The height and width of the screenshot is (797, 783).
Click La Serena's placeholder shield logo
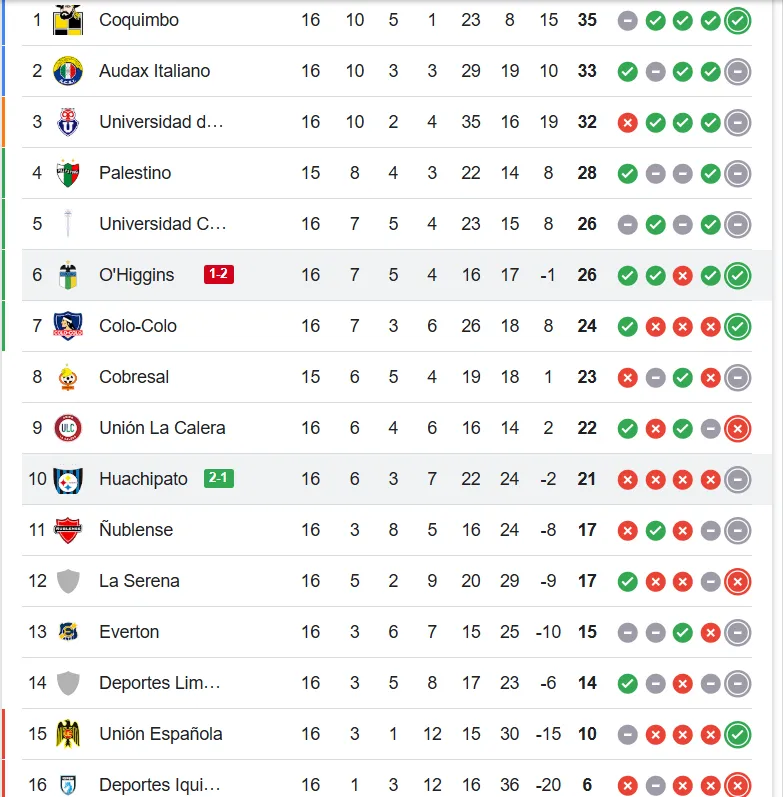tap(68, 581)
